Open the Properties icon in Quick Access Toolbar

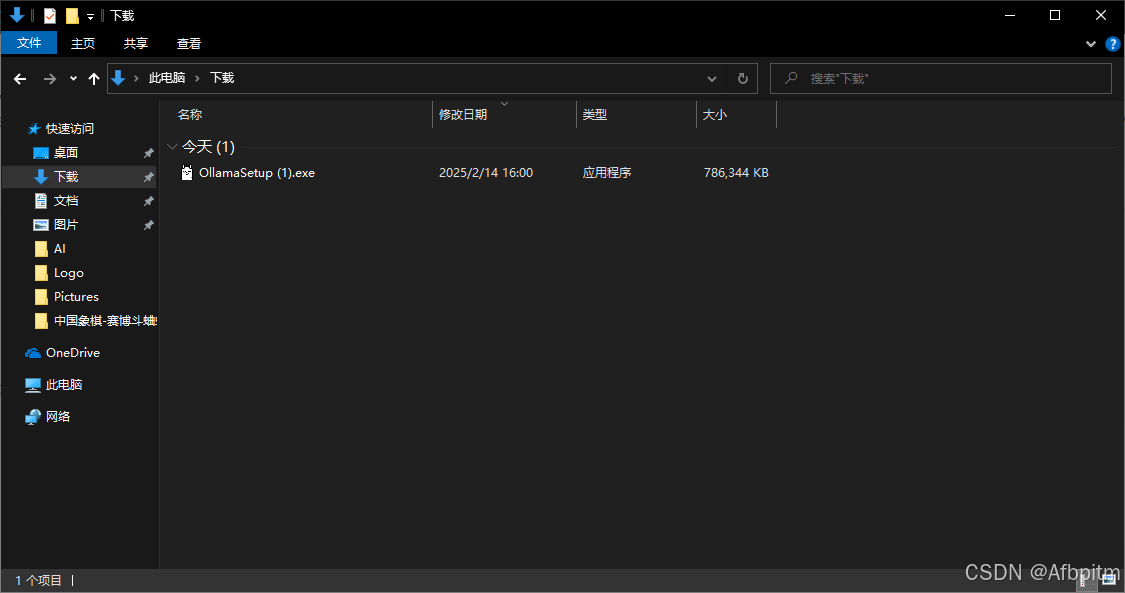point(49,15)
